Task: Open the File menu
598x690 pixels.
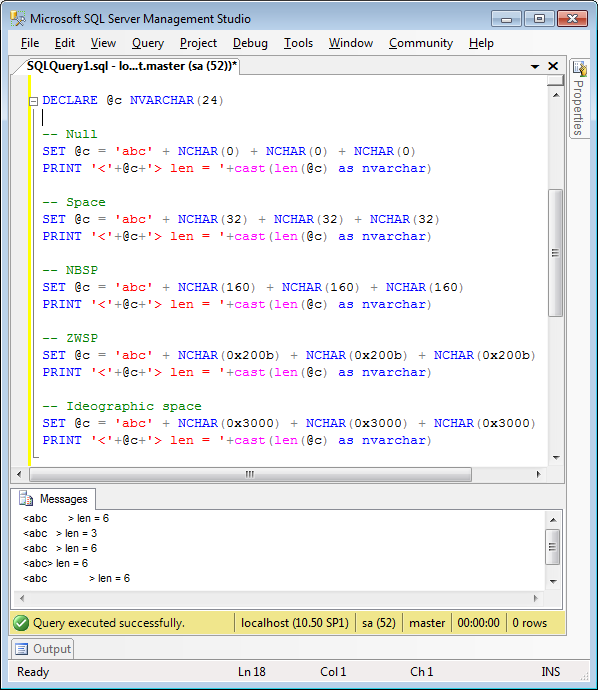Action: click(30, 43)
